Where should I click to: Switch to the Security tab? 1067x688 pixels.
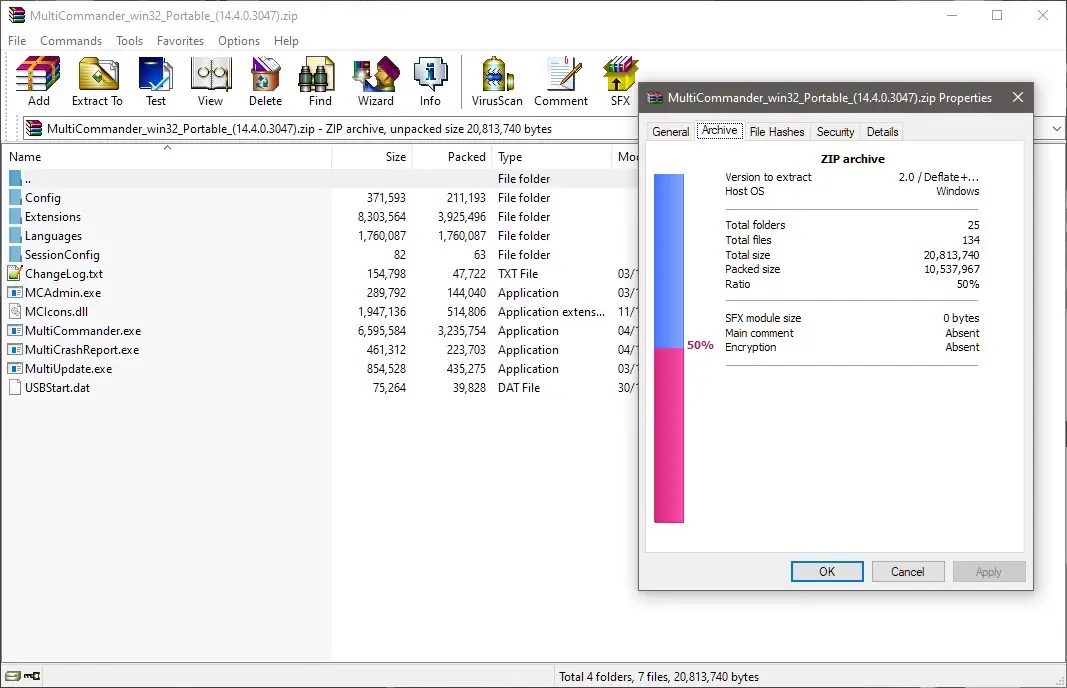[x=835, y=131]
